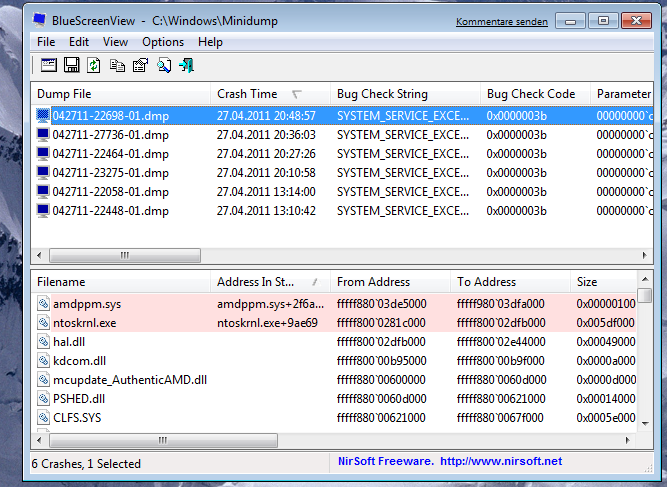Click the PSHED.dll file icon
This screenshot has height=487, width=667.
point(43,399)
